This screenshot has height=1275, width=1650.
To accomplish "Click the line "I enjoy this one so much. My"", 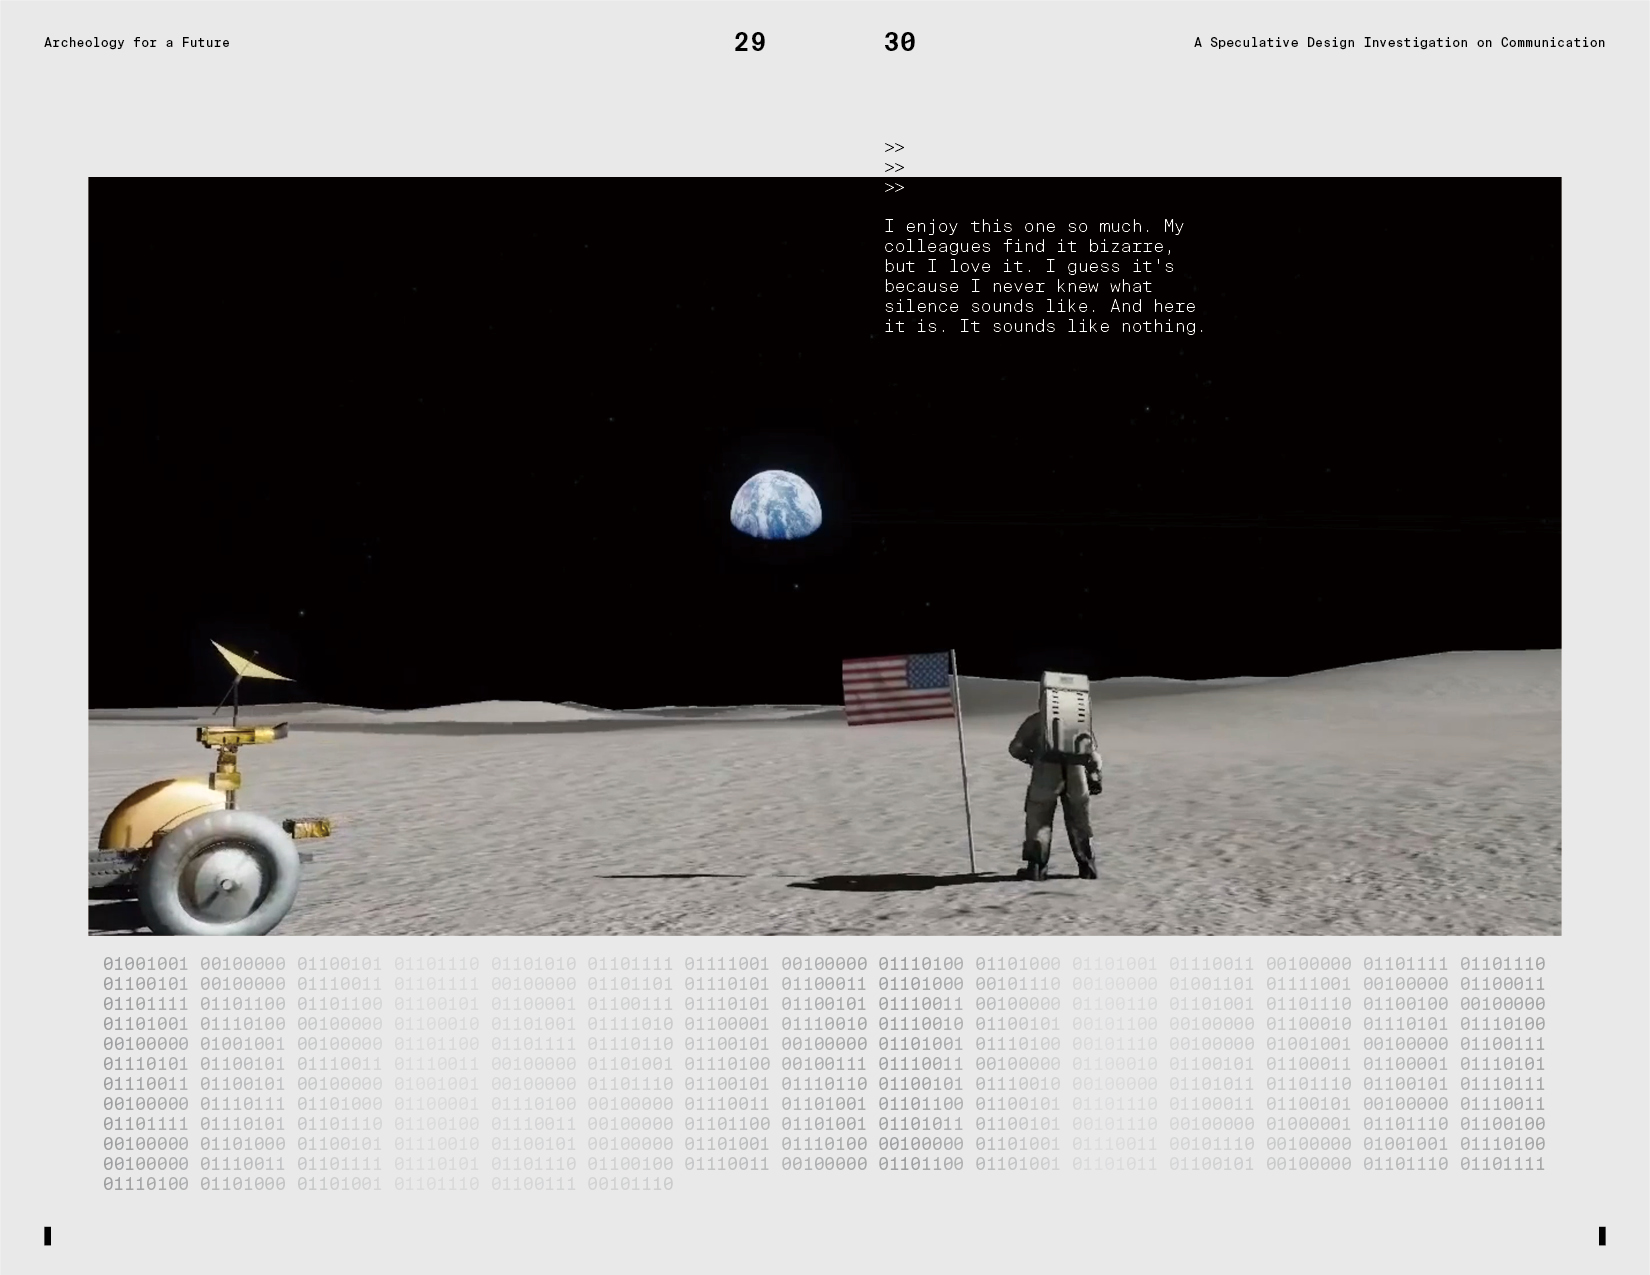I will click(x=1034, y=226).
